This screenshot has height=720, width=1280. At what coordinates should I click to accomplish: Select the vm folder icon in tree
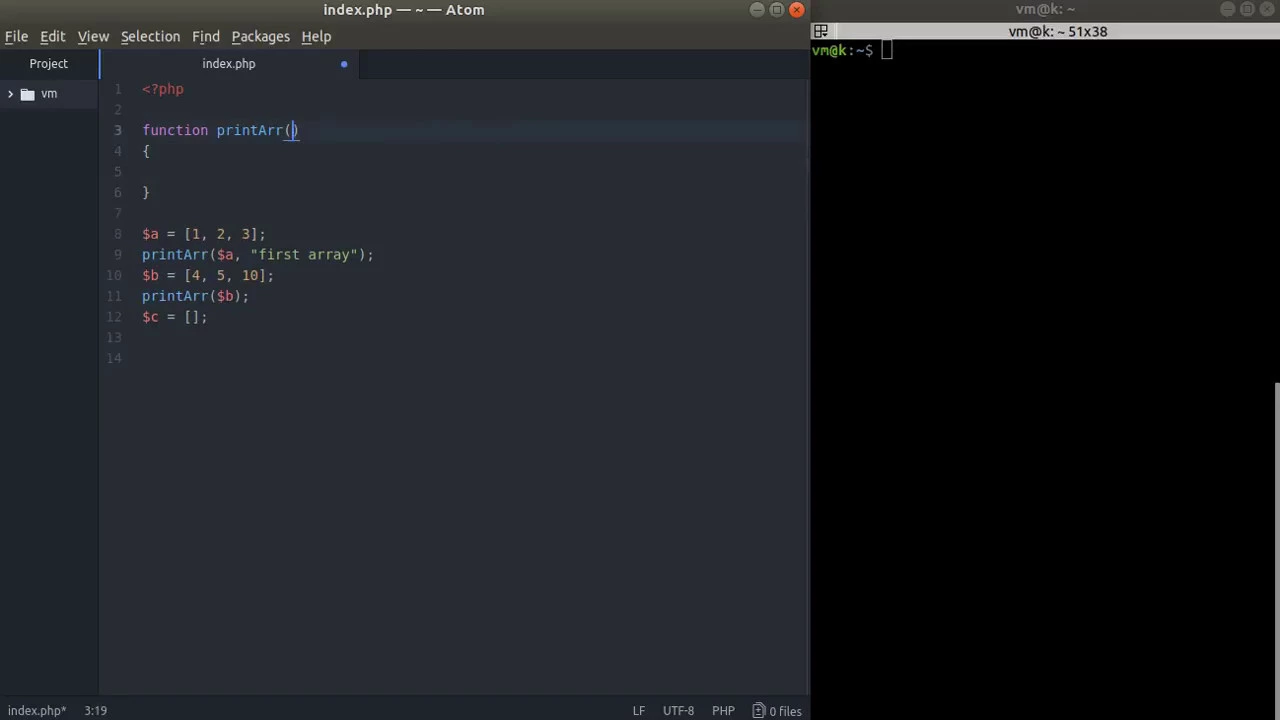click(x=28, y=94)
